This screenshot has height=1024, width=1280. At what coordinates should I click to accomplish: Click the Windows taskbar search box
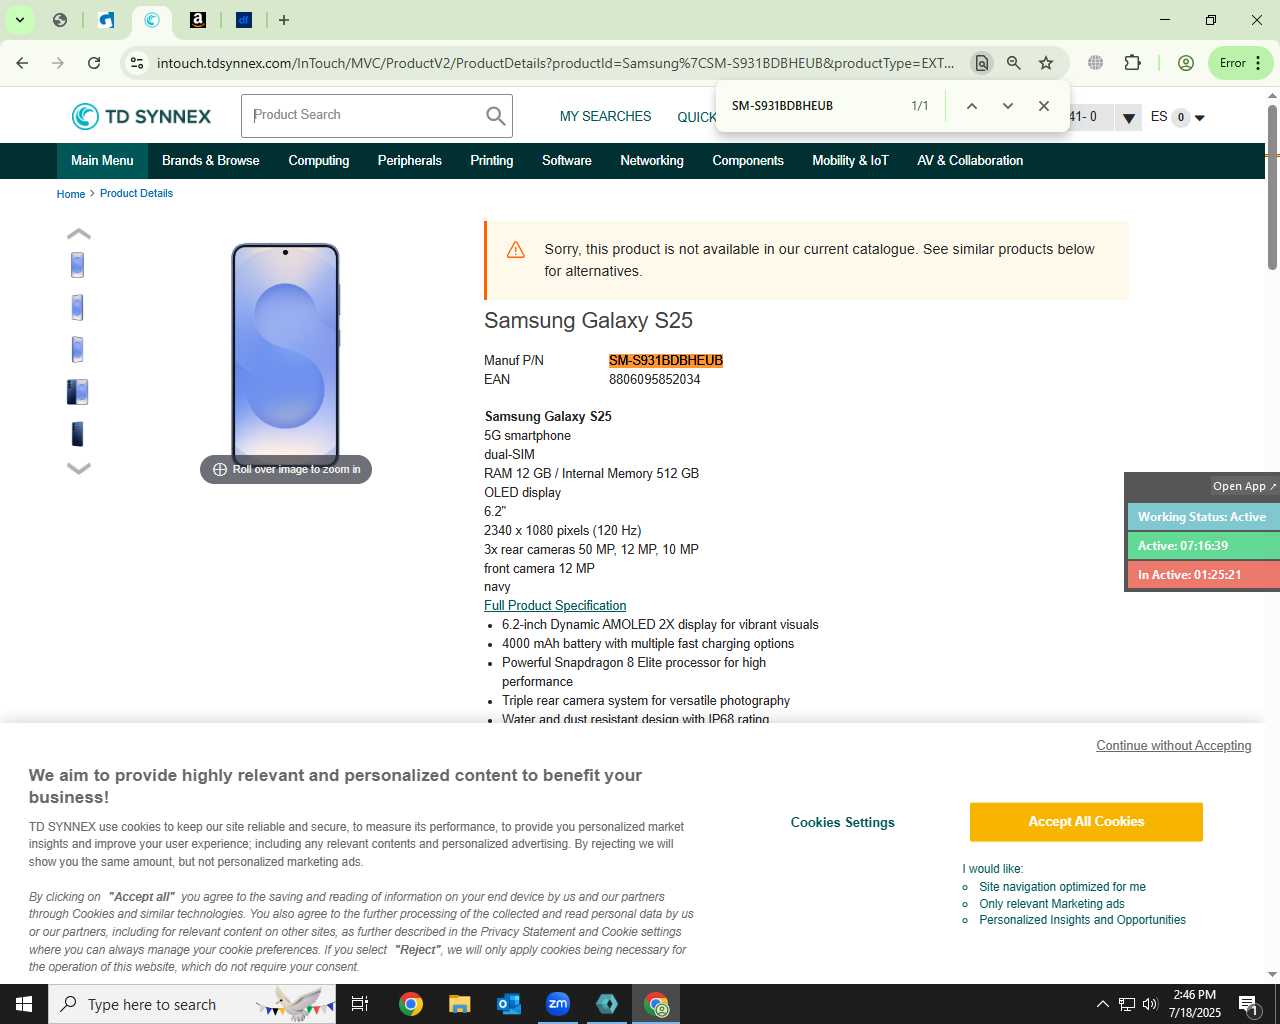tap(192, 1004)
